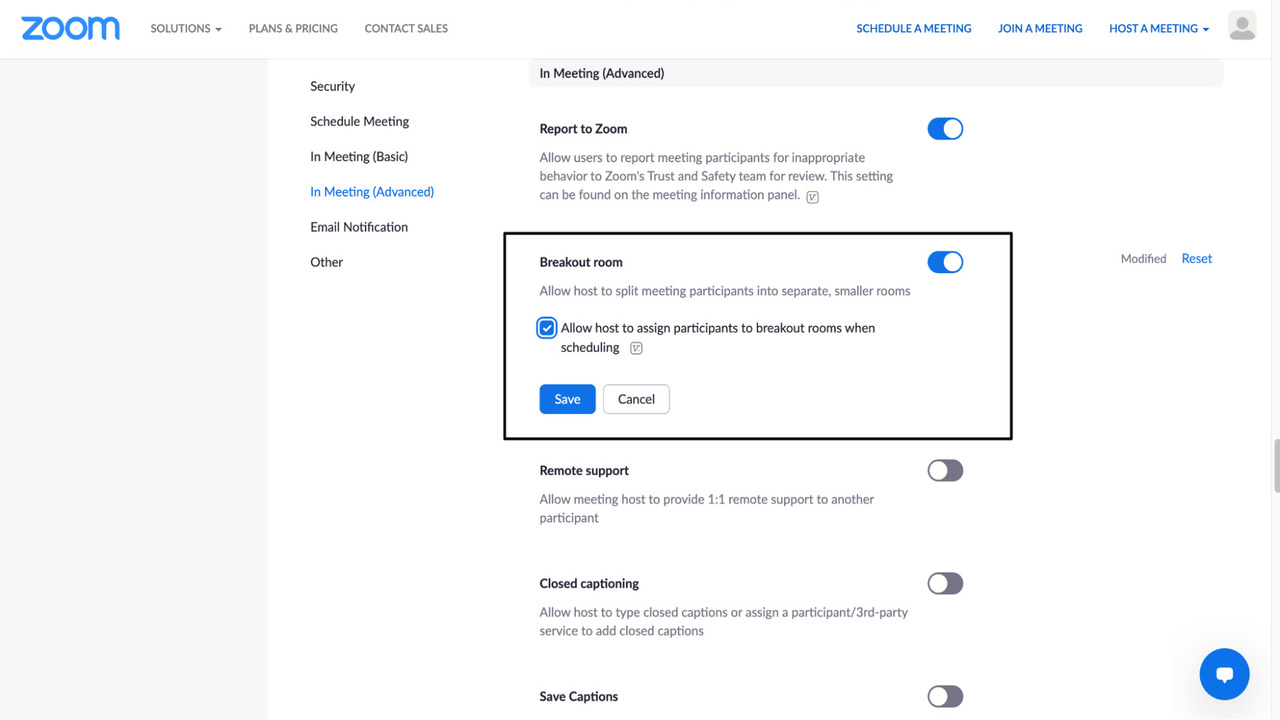Enable the Remote support toggle
Screen dimensions: 1280x720
[945, 471]
